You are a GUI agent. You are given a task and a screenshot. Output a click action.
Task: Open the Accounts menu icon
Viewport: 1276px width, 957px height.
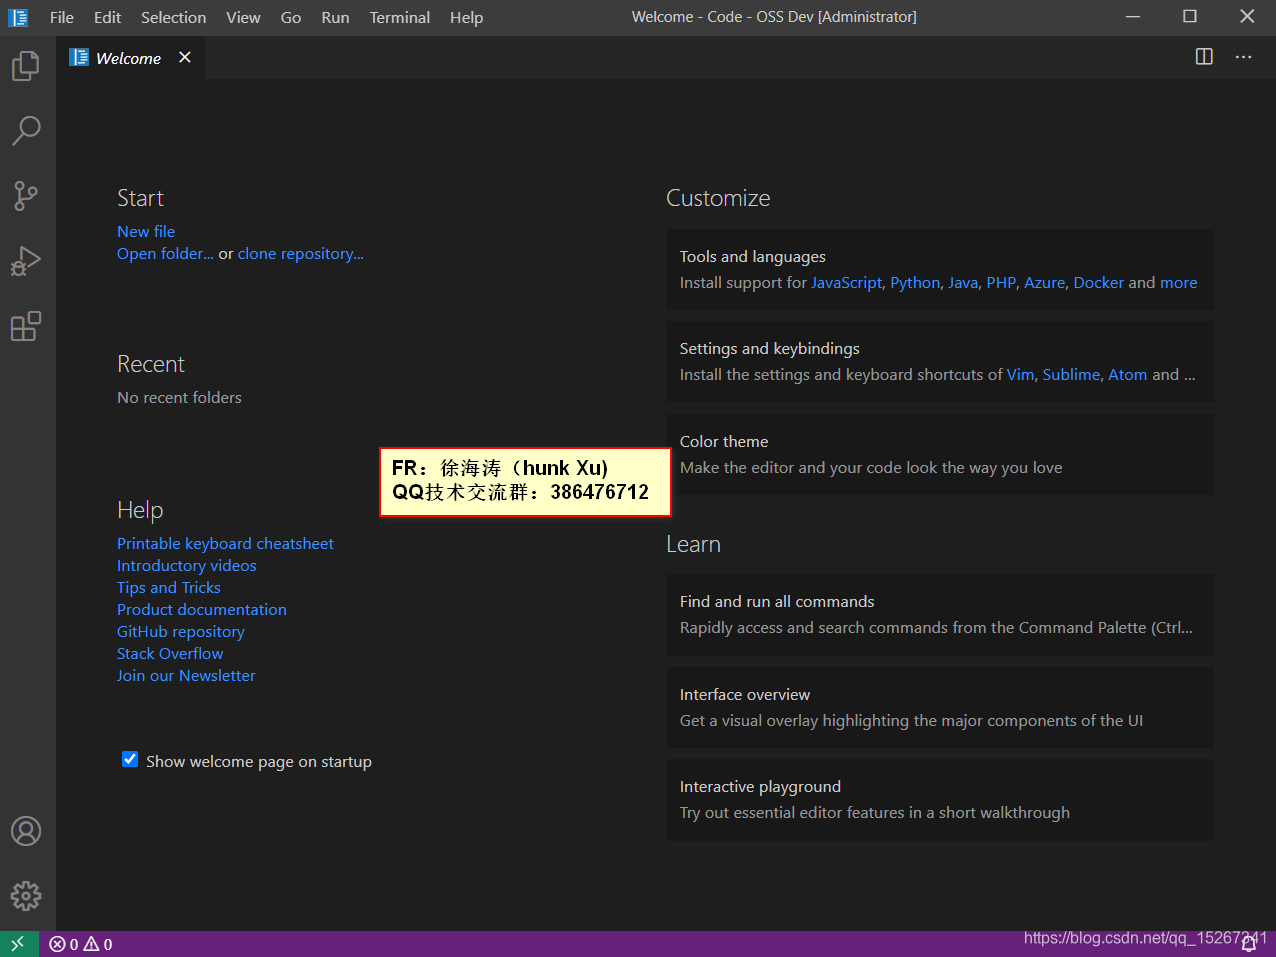coord(26,831)
